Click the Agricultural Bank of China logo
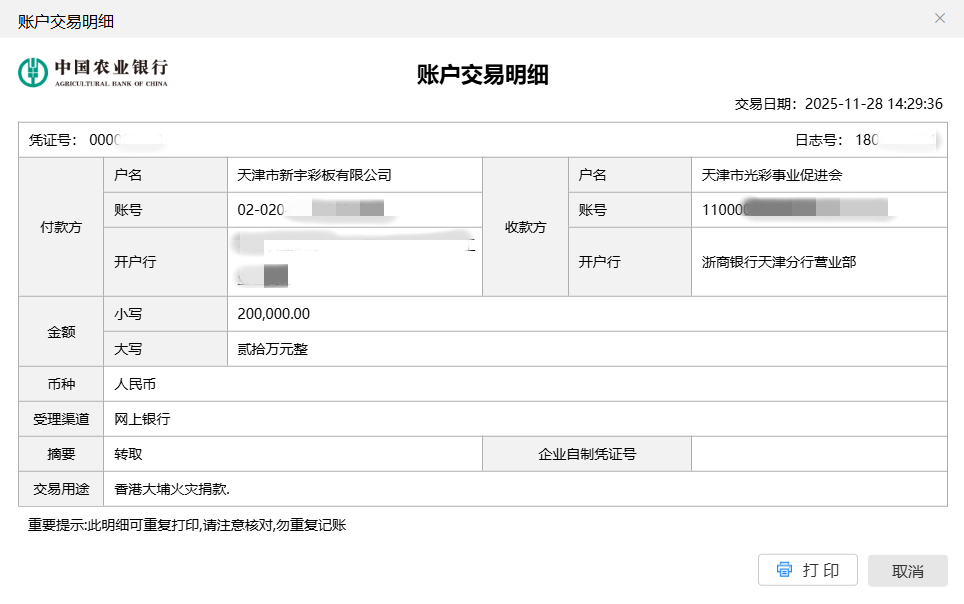964x604 pixels. coord(90,71)
